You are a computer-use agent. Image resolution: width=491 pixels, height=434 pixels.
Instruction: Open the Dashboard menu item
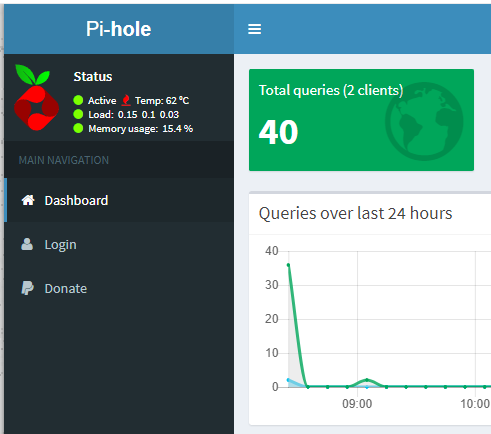tap(119, 200)
